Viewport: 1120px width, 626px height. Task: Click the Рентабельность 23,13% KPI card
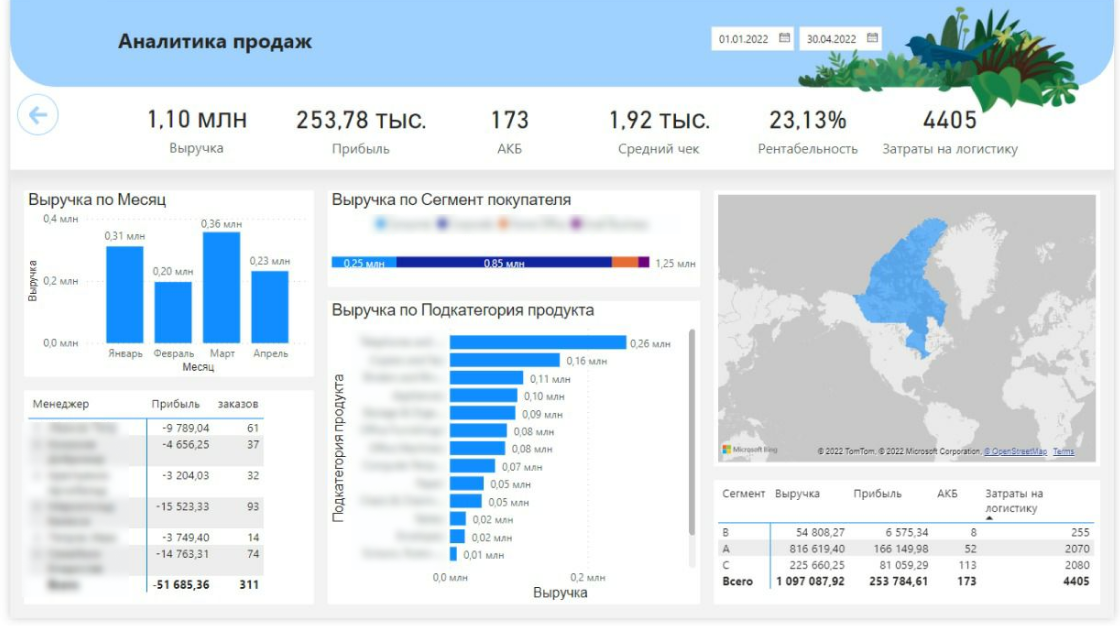(807, 131)
